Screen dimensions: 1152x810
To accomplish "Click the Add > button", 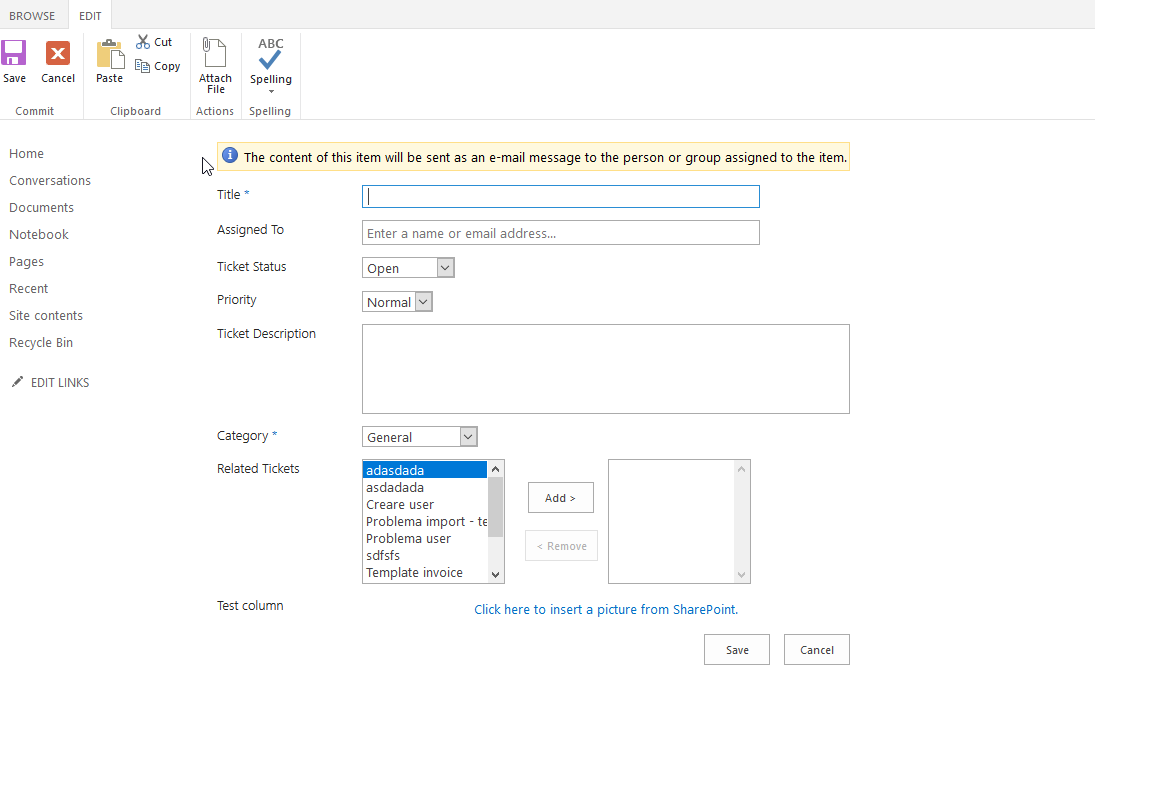I will (561, 498).
